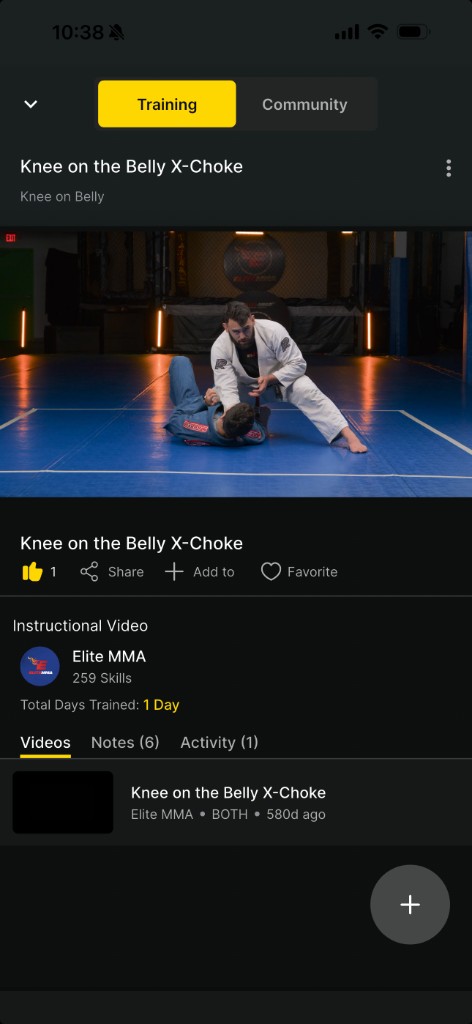Viewport: 472px width, 1024px height.
Task: Tap the heart Favorite icon
Action: [x=270, y=572]
